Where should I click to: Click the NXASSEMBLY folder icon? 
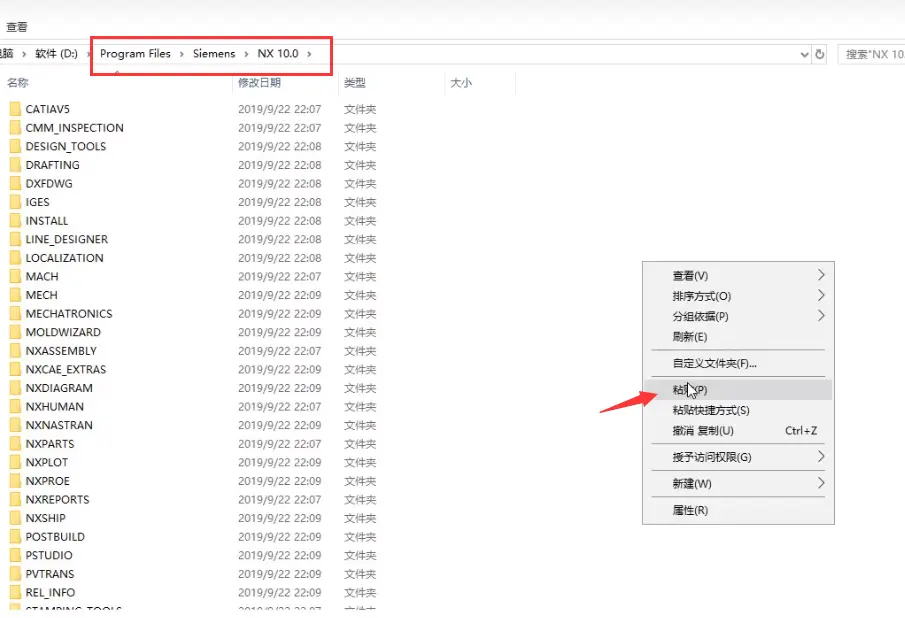tap(16, 351)
